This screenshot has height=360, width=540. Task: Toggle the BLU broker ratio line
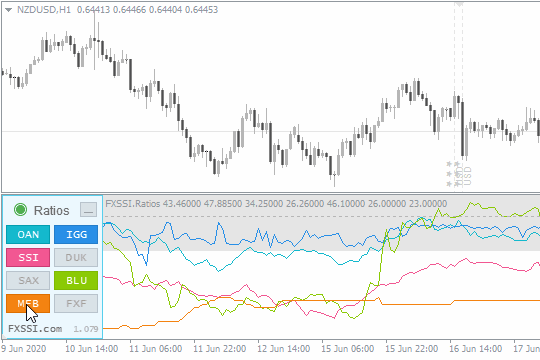point(76,280)
